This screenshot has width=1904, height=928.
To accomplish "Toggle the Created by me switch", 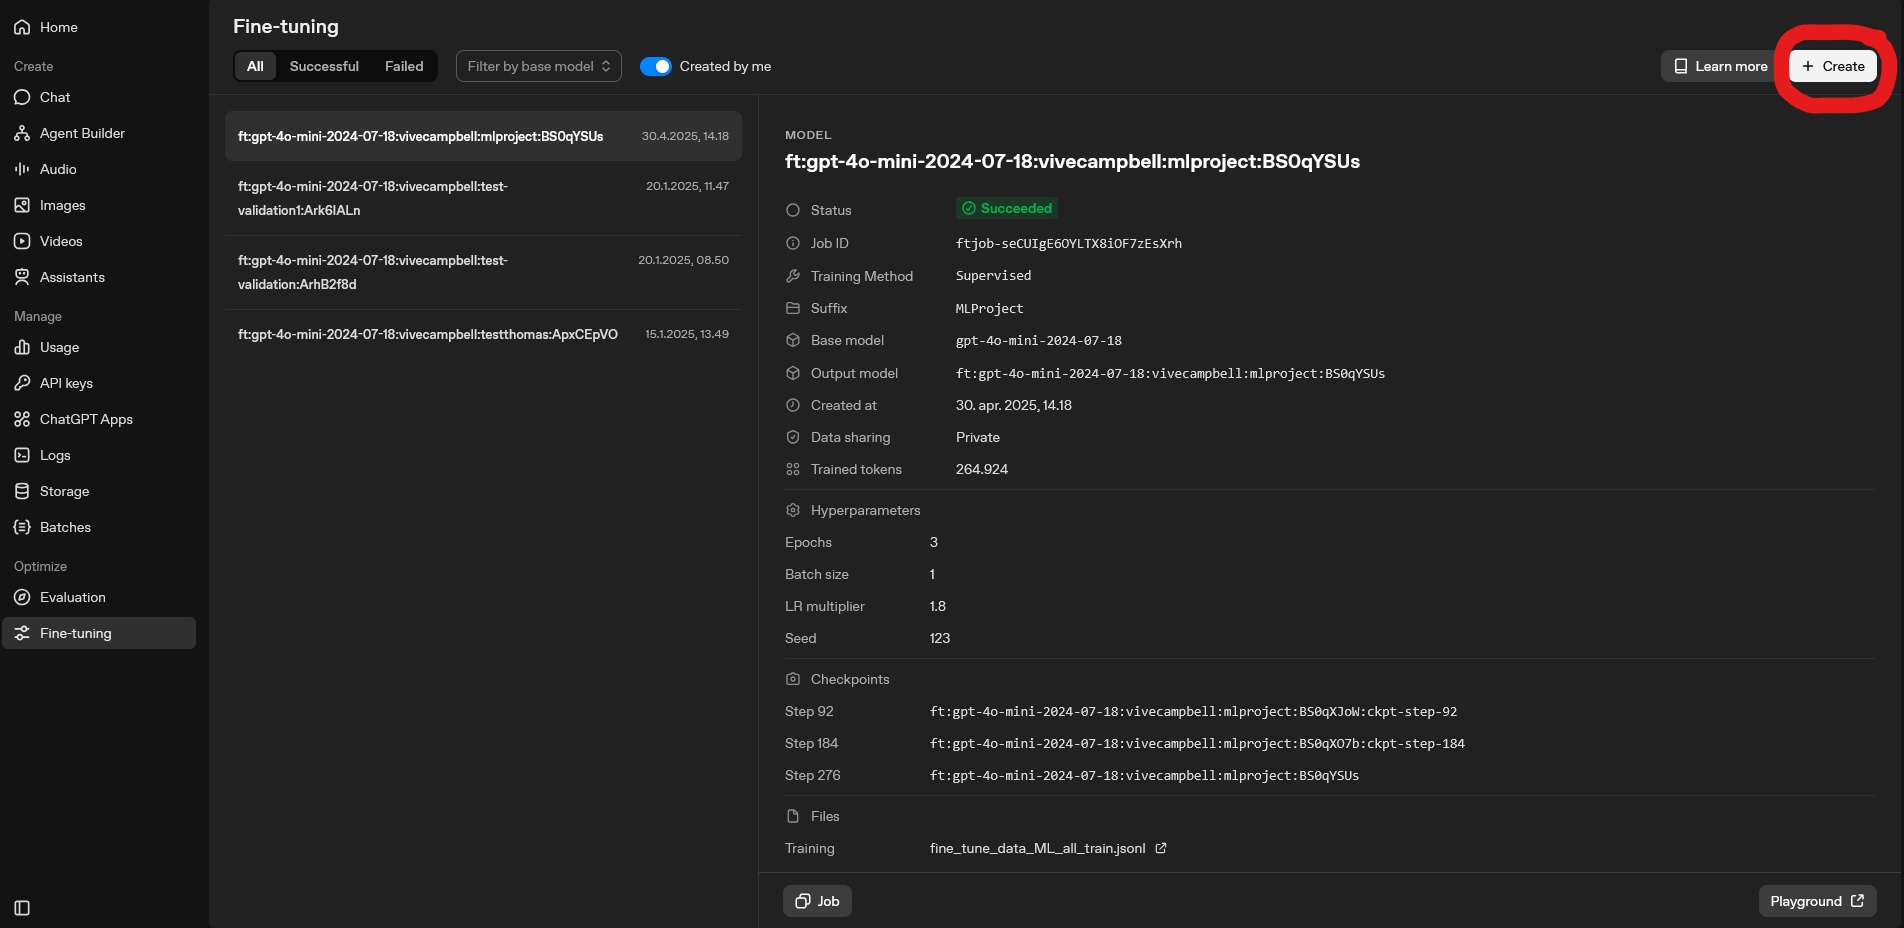I will (656, 66).
